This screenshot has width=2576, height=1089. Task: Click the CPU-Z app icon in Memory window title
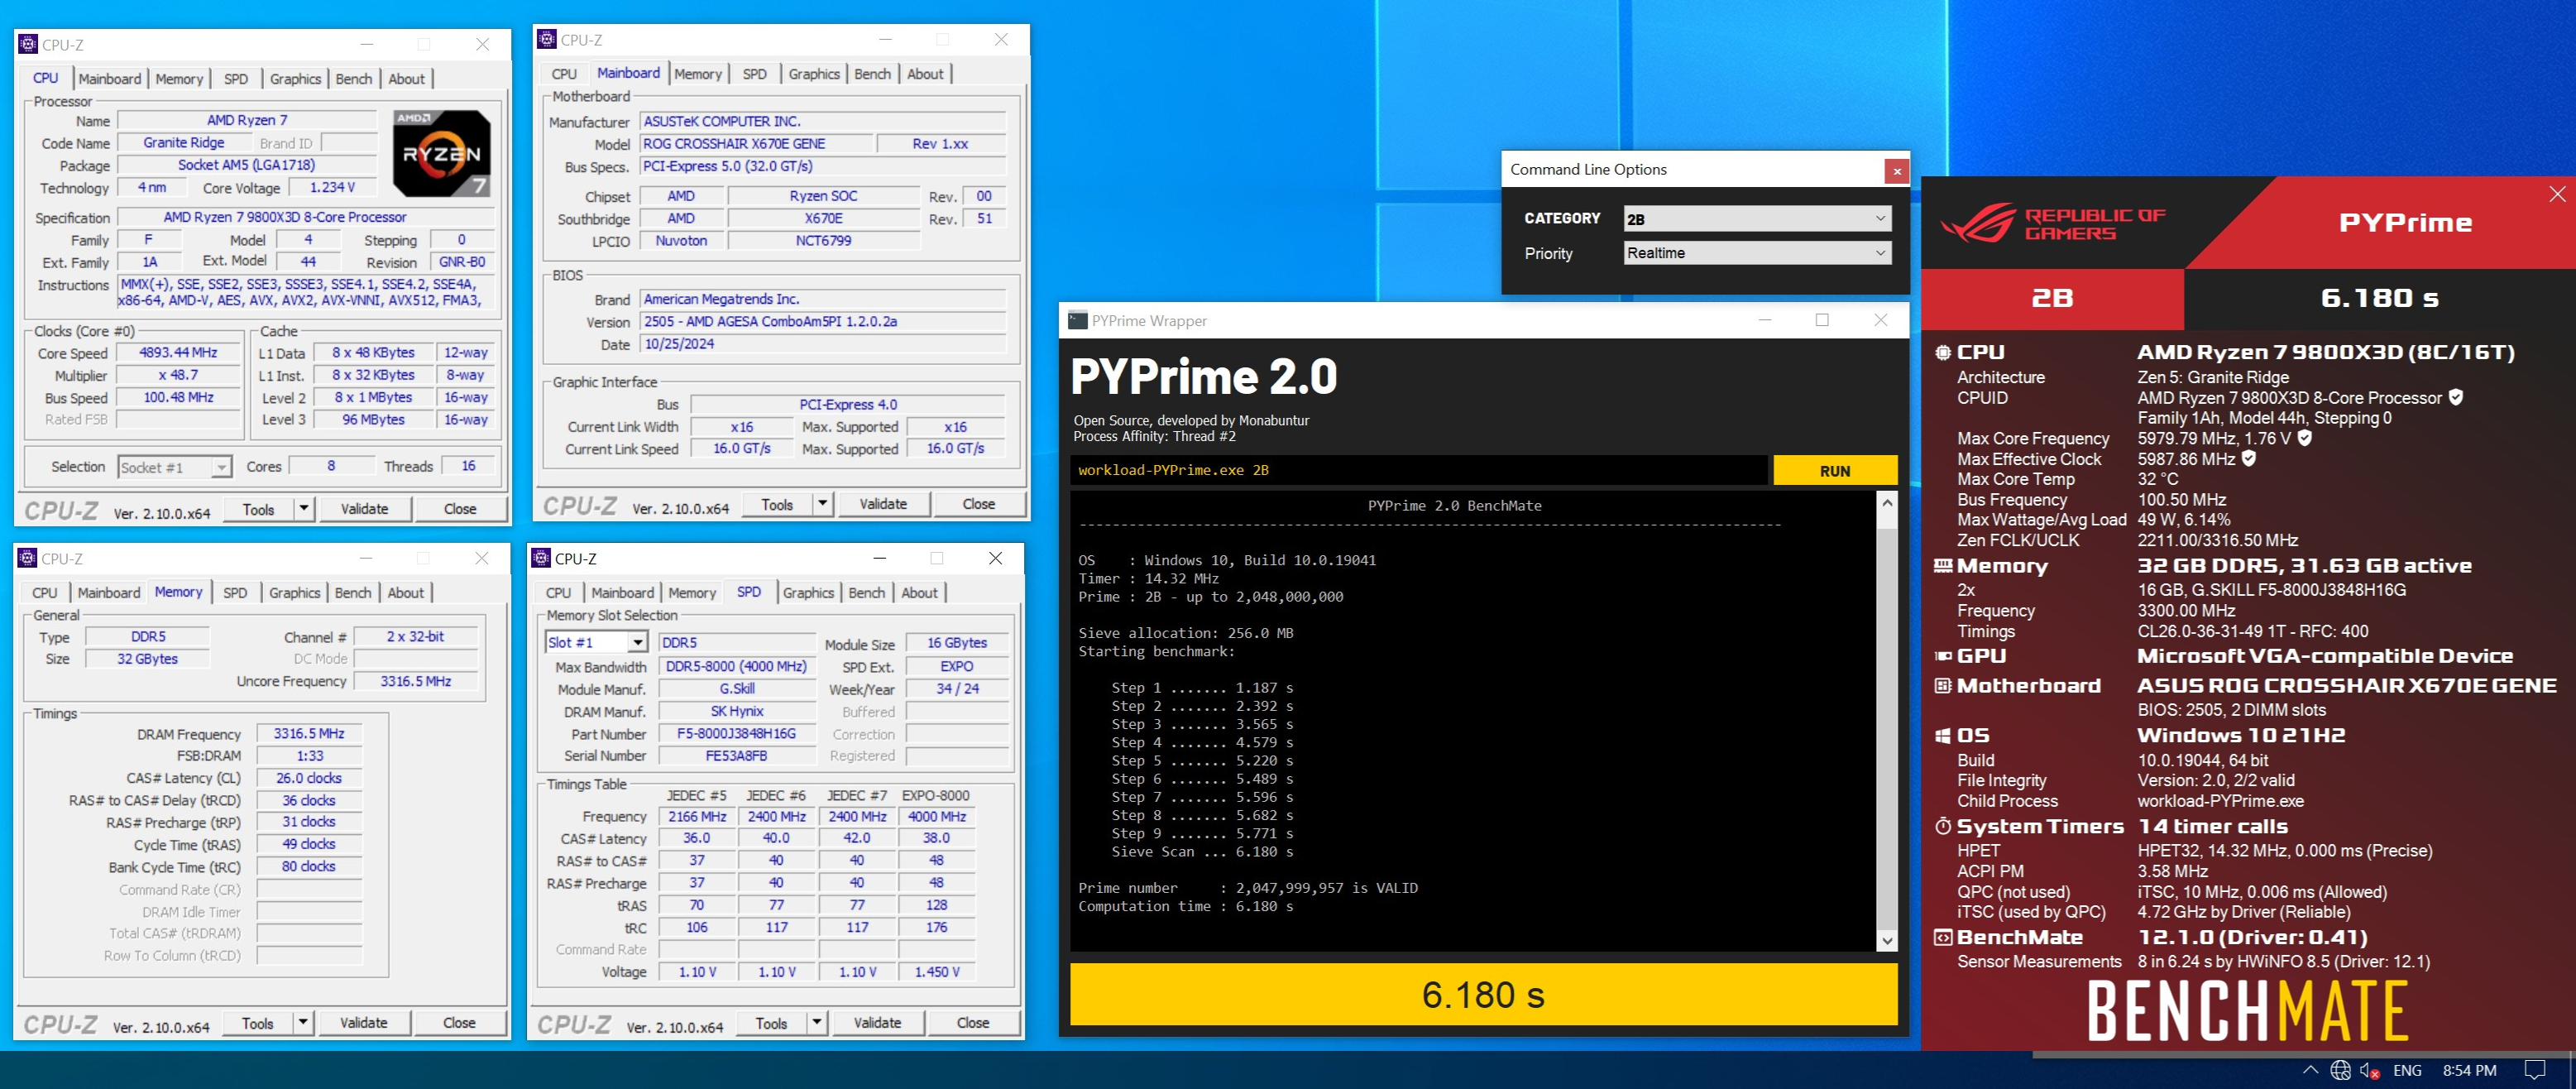click(x=28, y=558)
